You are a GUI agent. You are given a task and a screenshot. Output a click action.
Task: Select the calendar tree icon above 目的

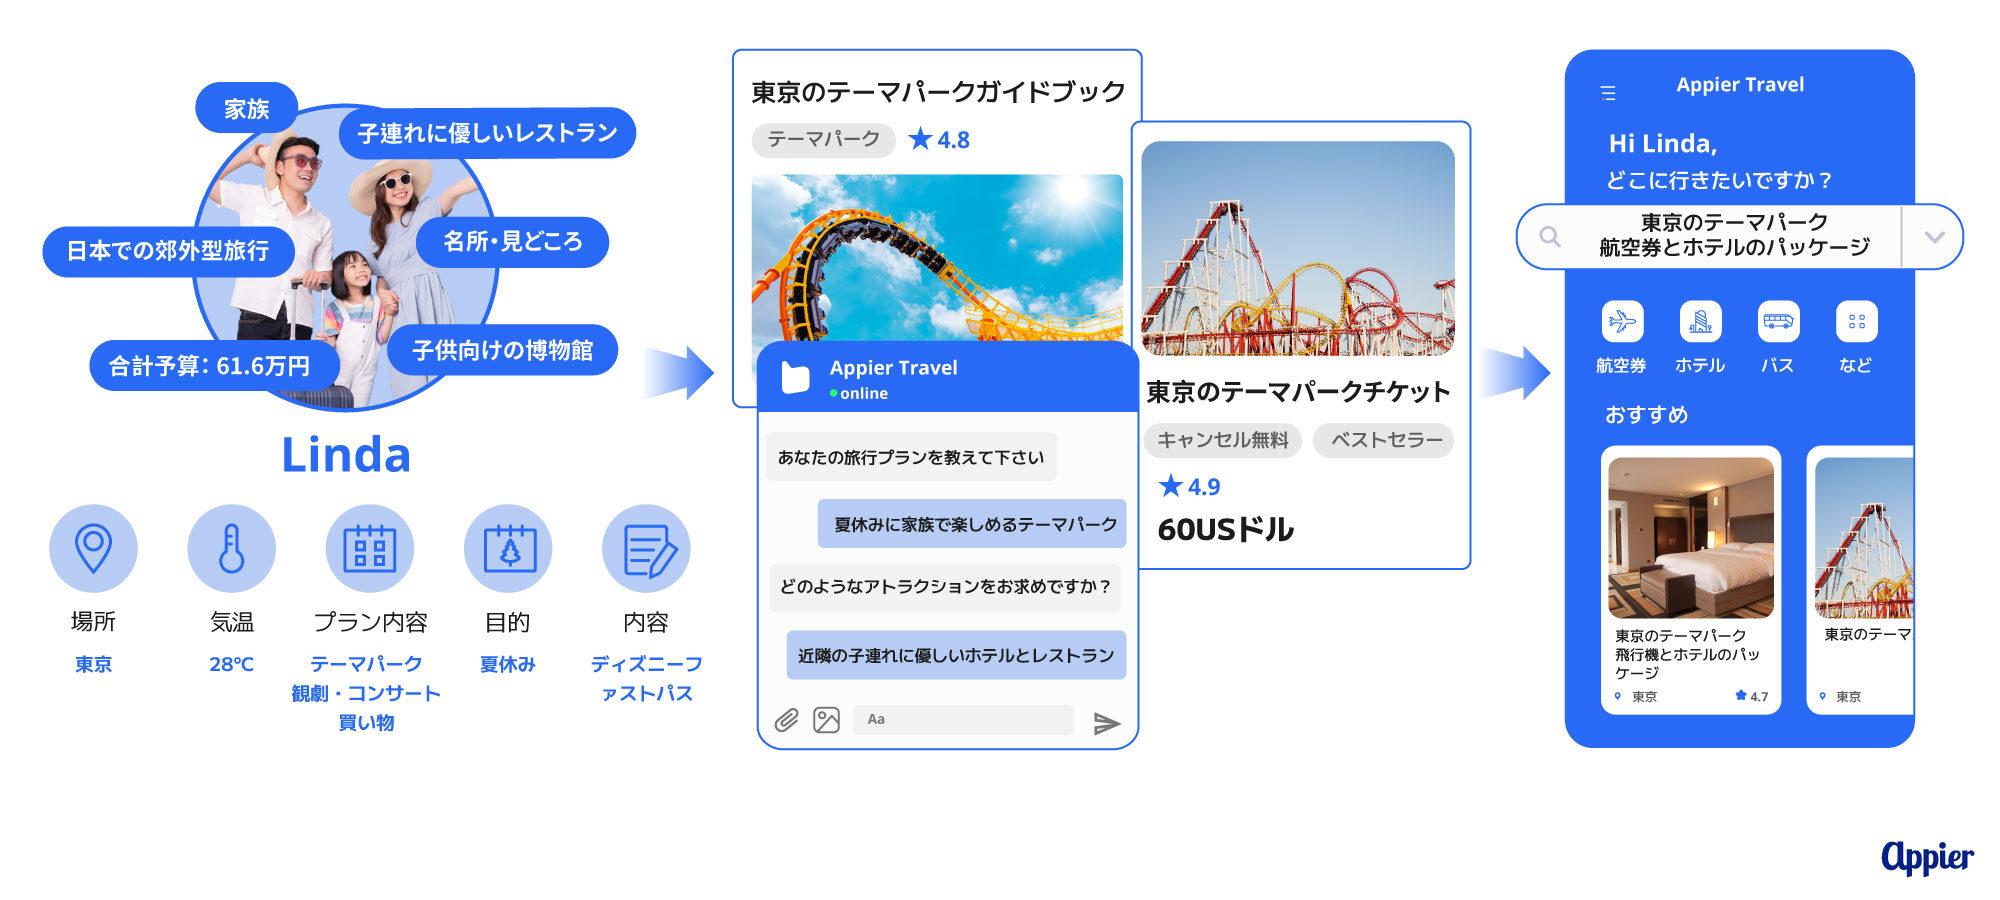pos(508,548)
